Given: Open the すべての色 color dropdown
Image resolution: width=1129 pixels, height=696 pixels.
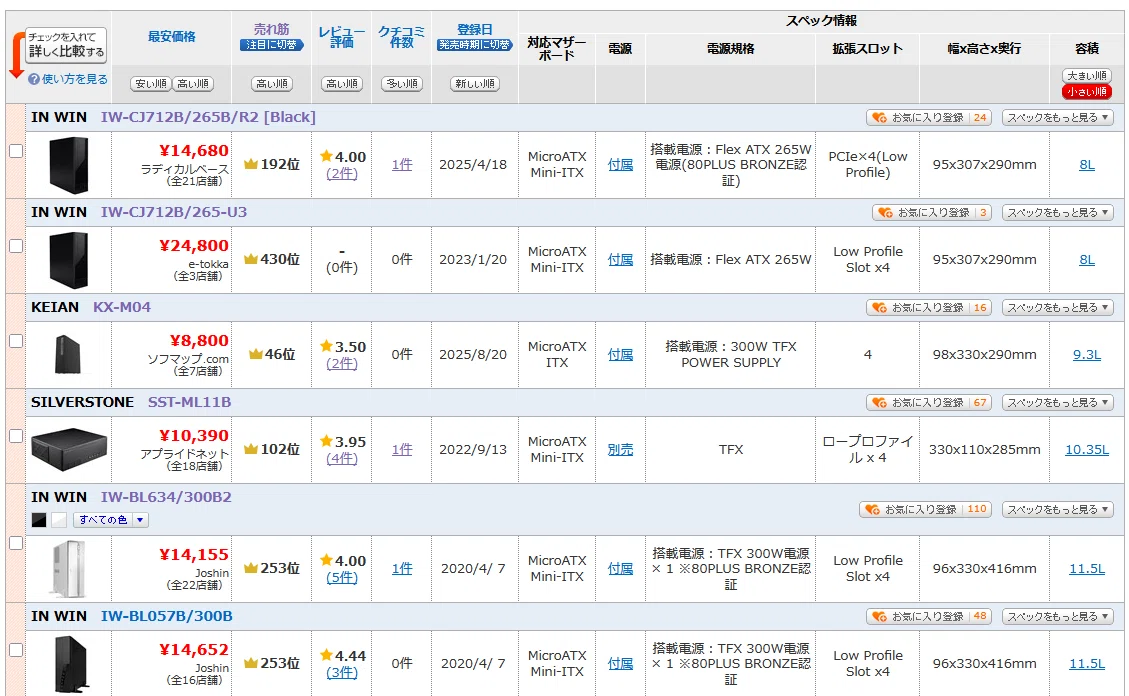Looking at the screenshot, I should [111, 520].
